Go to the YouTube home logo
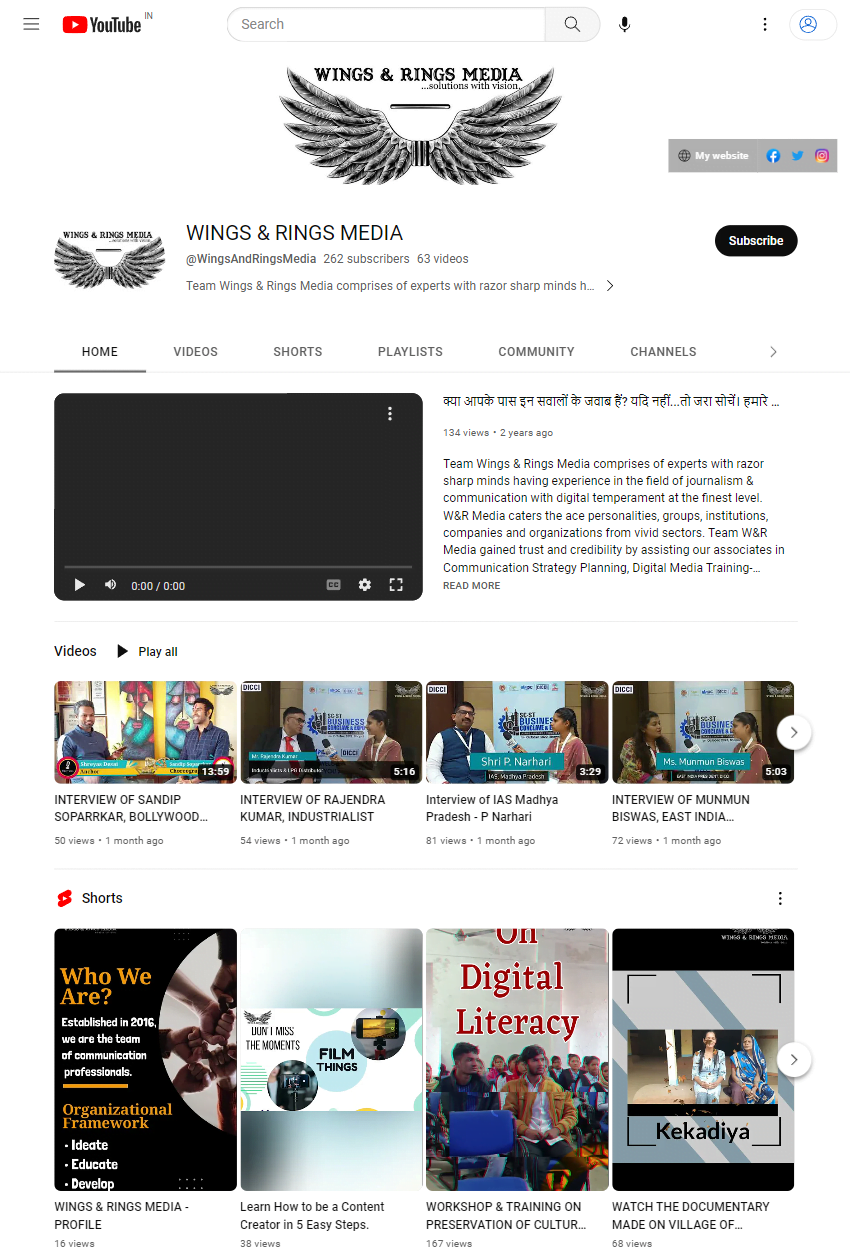This screenshot has width=850, height=1252. click(101, 24)
